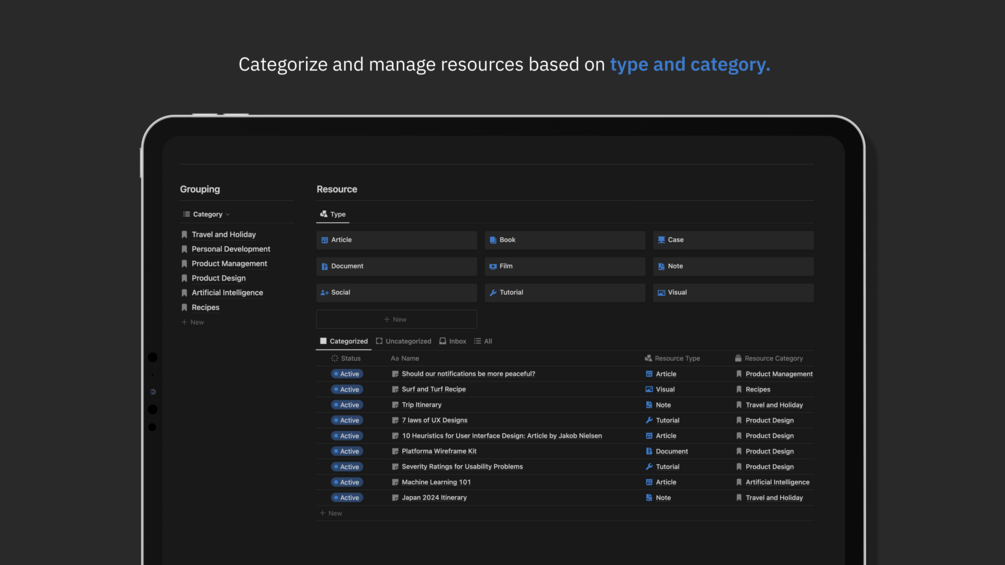The image size is (1005, 565).
Task: Open '10 Heuristics for User Interface Design' entry
Action: pyautogui.click(x=501, y=436)
